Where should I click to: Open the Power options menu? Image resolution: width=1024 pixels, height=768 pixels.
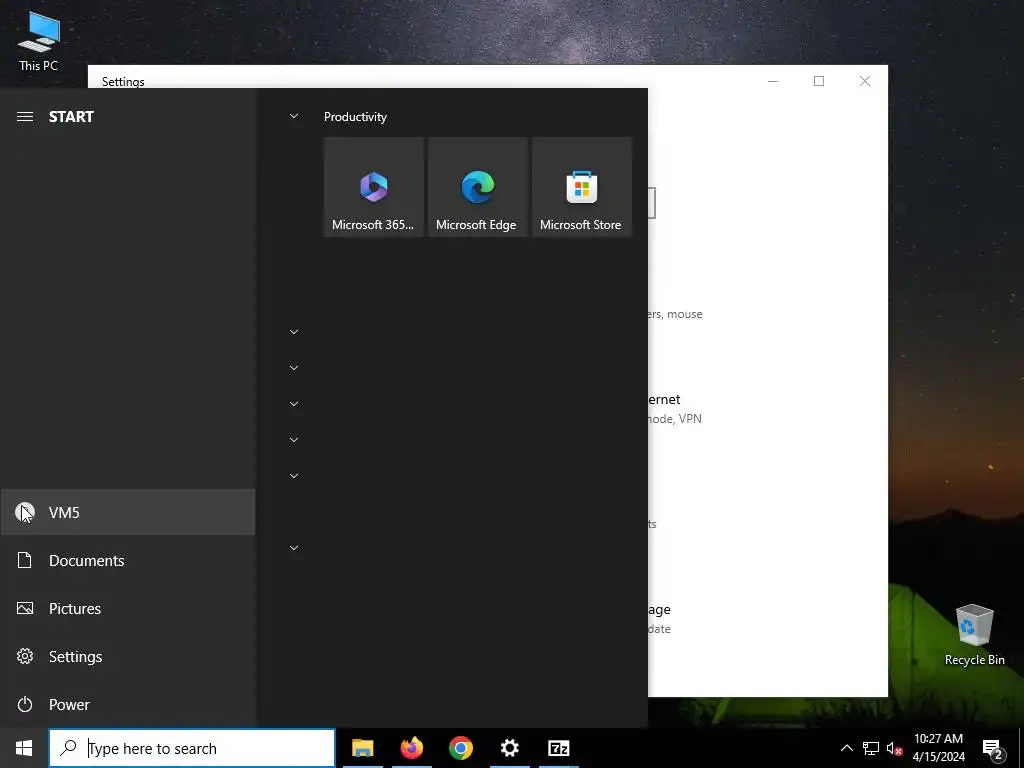pyautogui.click(x=128, y=705)
